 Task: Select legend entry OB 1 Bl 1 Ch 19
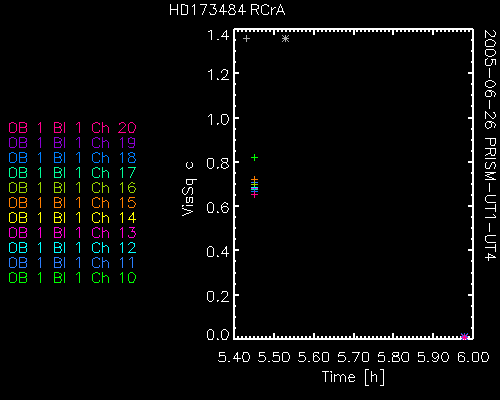pyautogui.click(x=72, y=143)
